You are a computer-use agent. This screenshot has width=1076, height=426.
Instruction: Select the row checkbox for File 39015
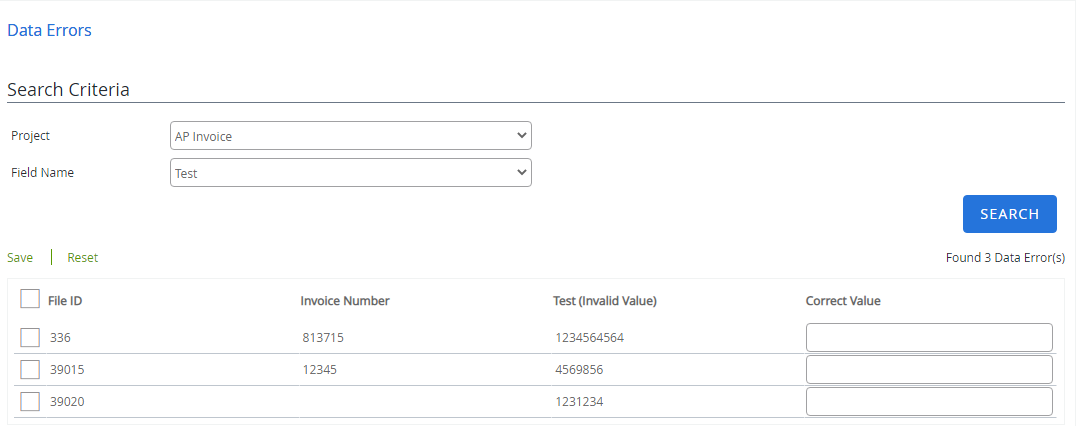[30, 370]
